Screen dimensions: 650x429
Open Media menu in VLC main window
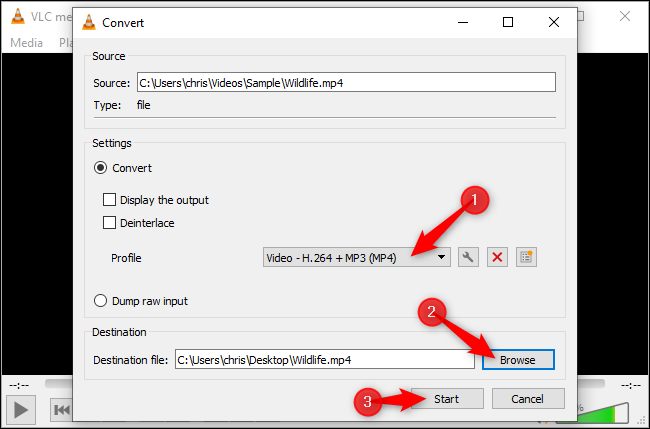click(26, 43)
